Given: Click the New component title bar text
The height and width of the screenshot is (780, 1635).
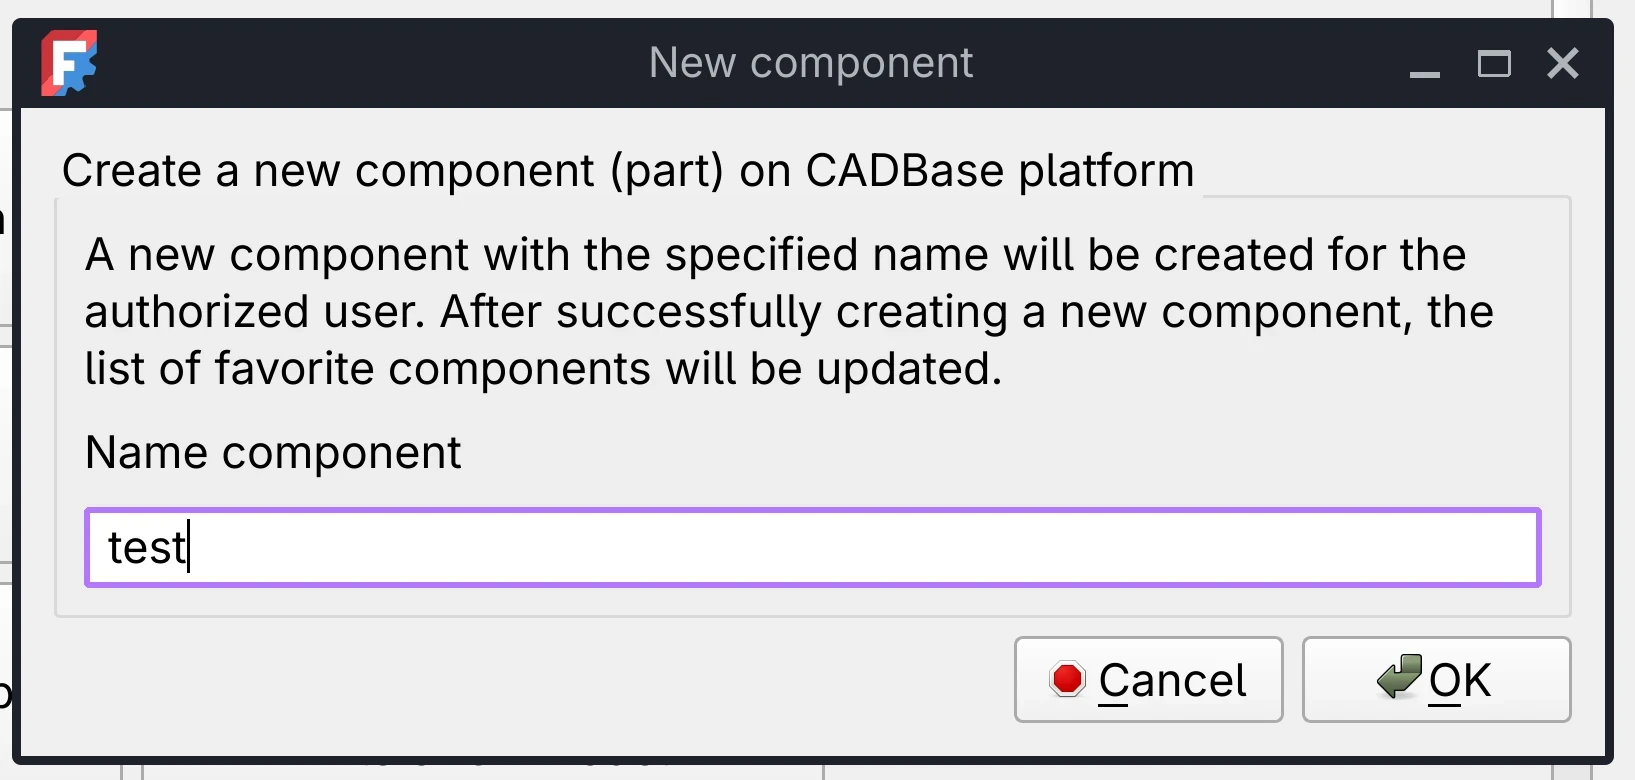Looking at the screenshot, I should coord(810,62).
